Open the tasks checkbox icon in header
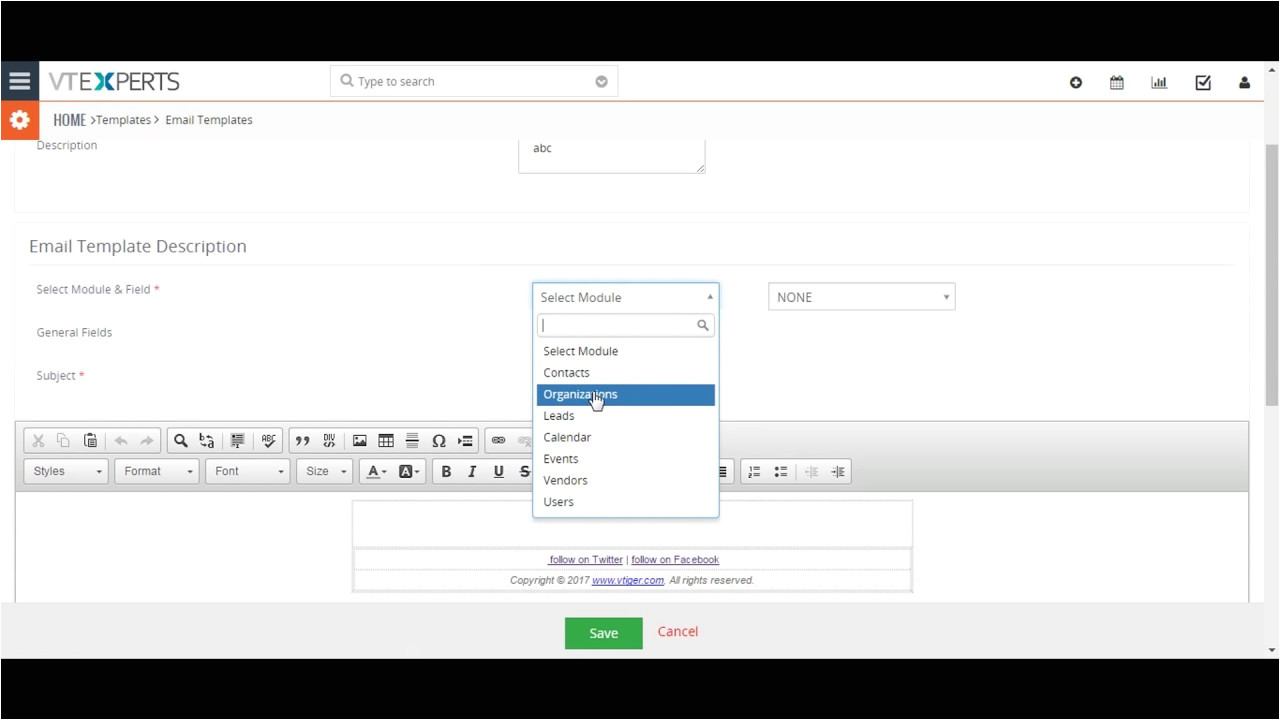 tap(1203, 83)
